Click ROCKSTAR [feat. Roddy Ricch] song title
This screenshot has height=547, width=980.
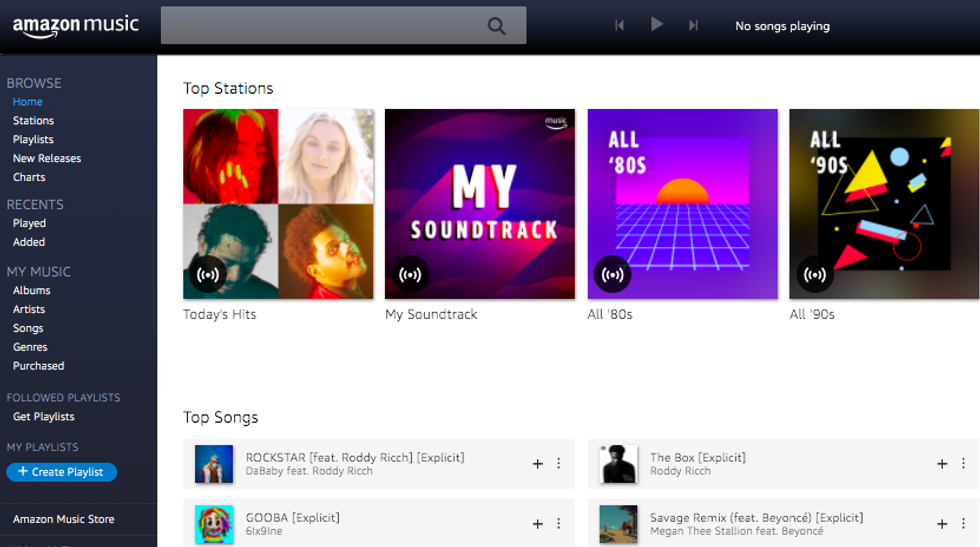pos(355,458)
